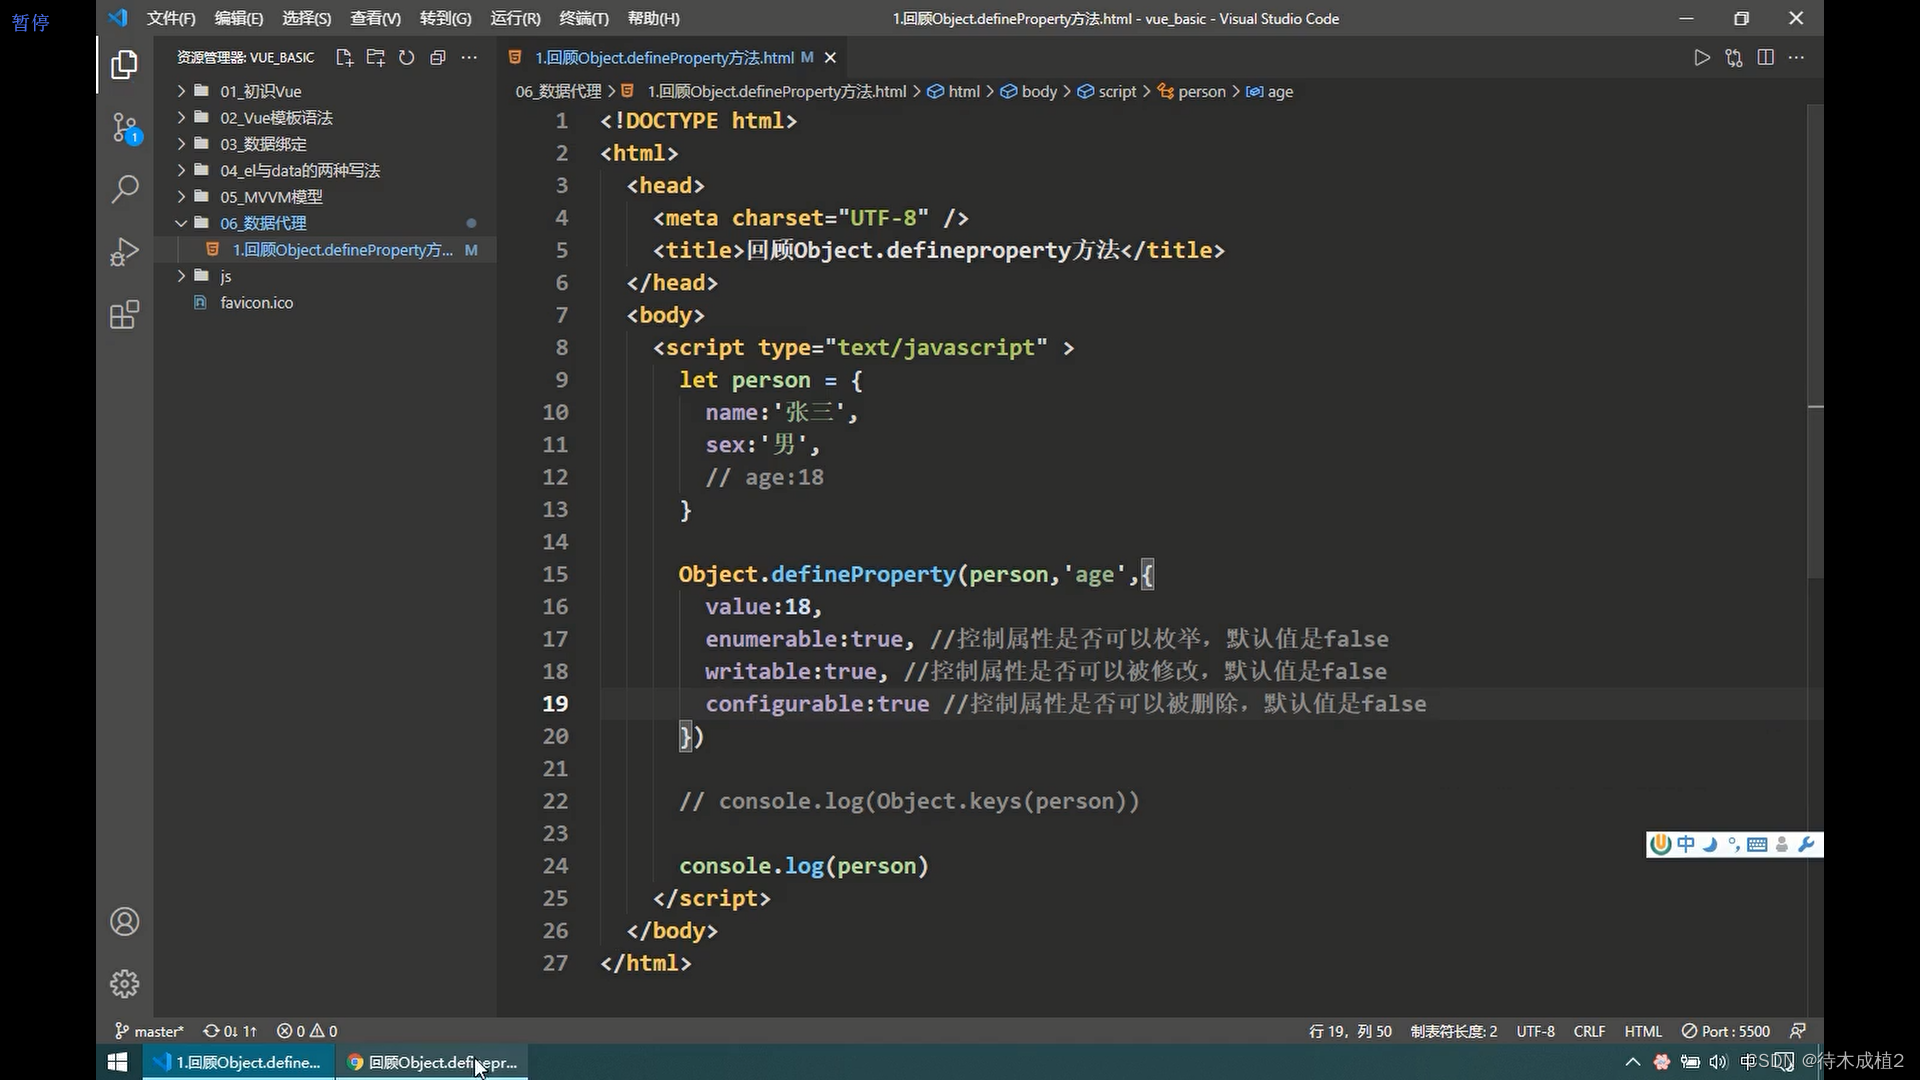Click the 06_数据代理 breadcrumb

point(558,92)
